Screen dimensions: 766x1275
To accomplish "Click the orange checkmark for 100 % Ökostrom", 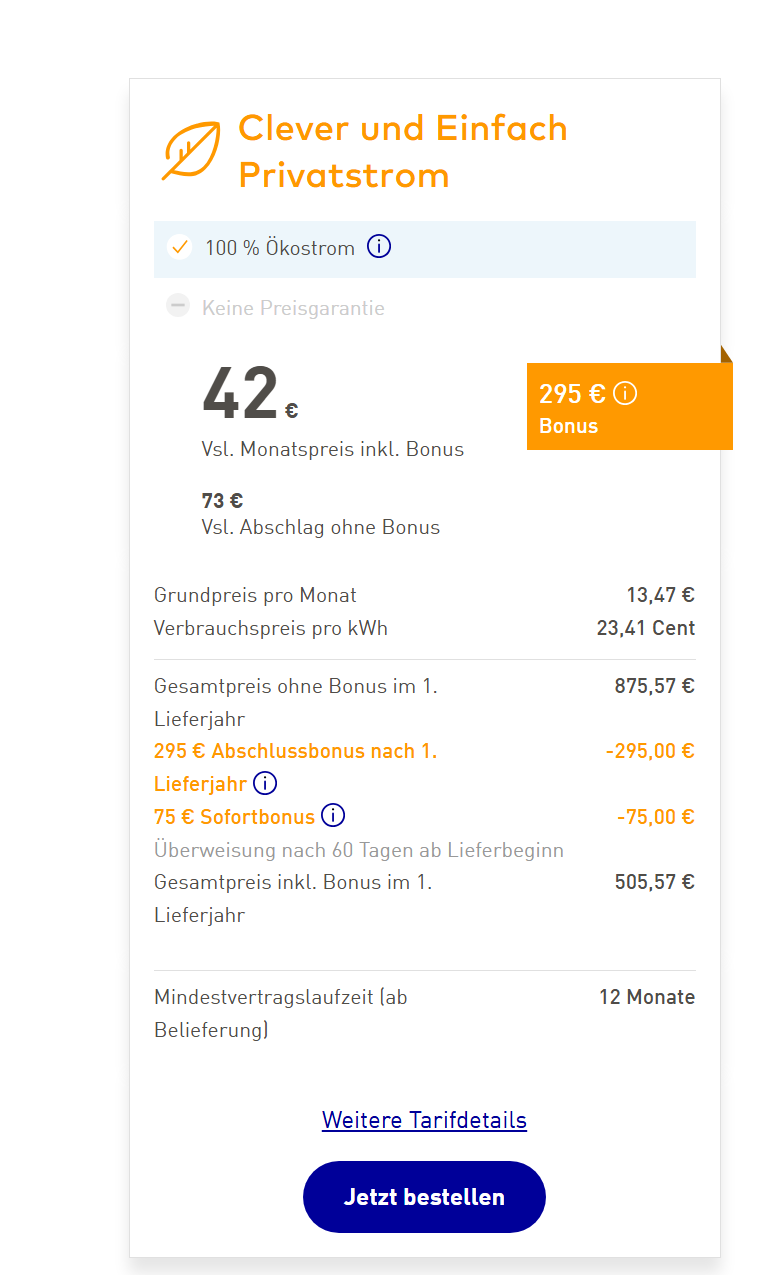I will click(x=179, y=247).
